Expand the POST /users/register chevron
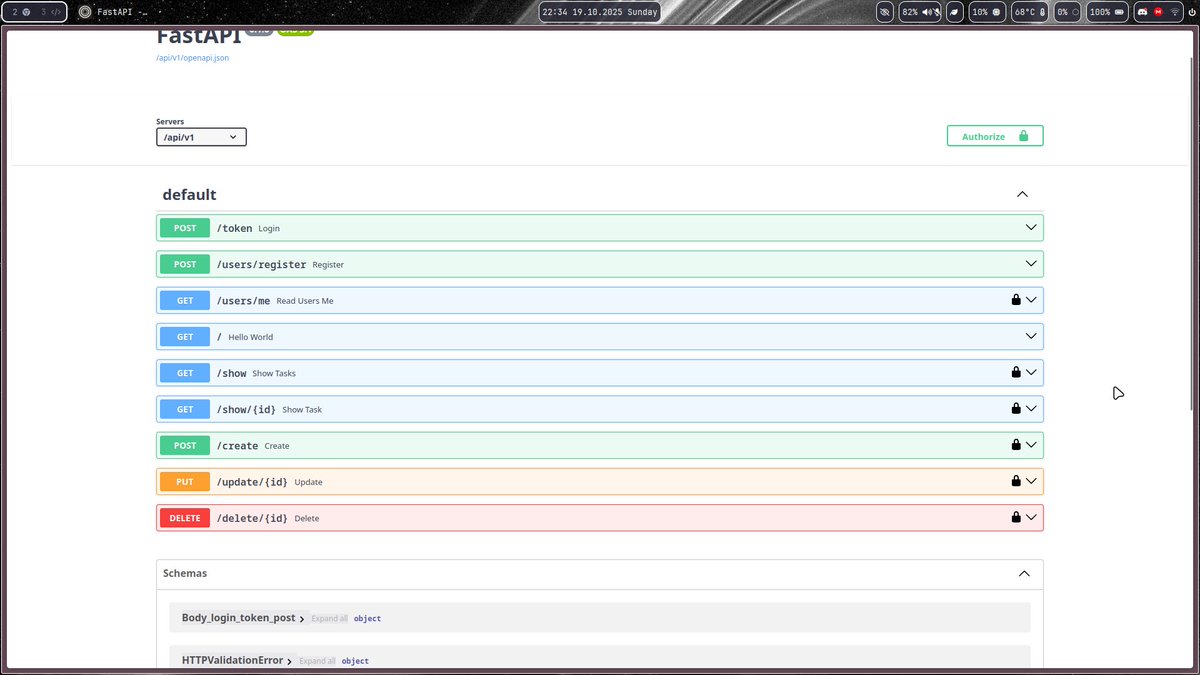This screenshot has height=675, width=1200. coord(1031,263)
